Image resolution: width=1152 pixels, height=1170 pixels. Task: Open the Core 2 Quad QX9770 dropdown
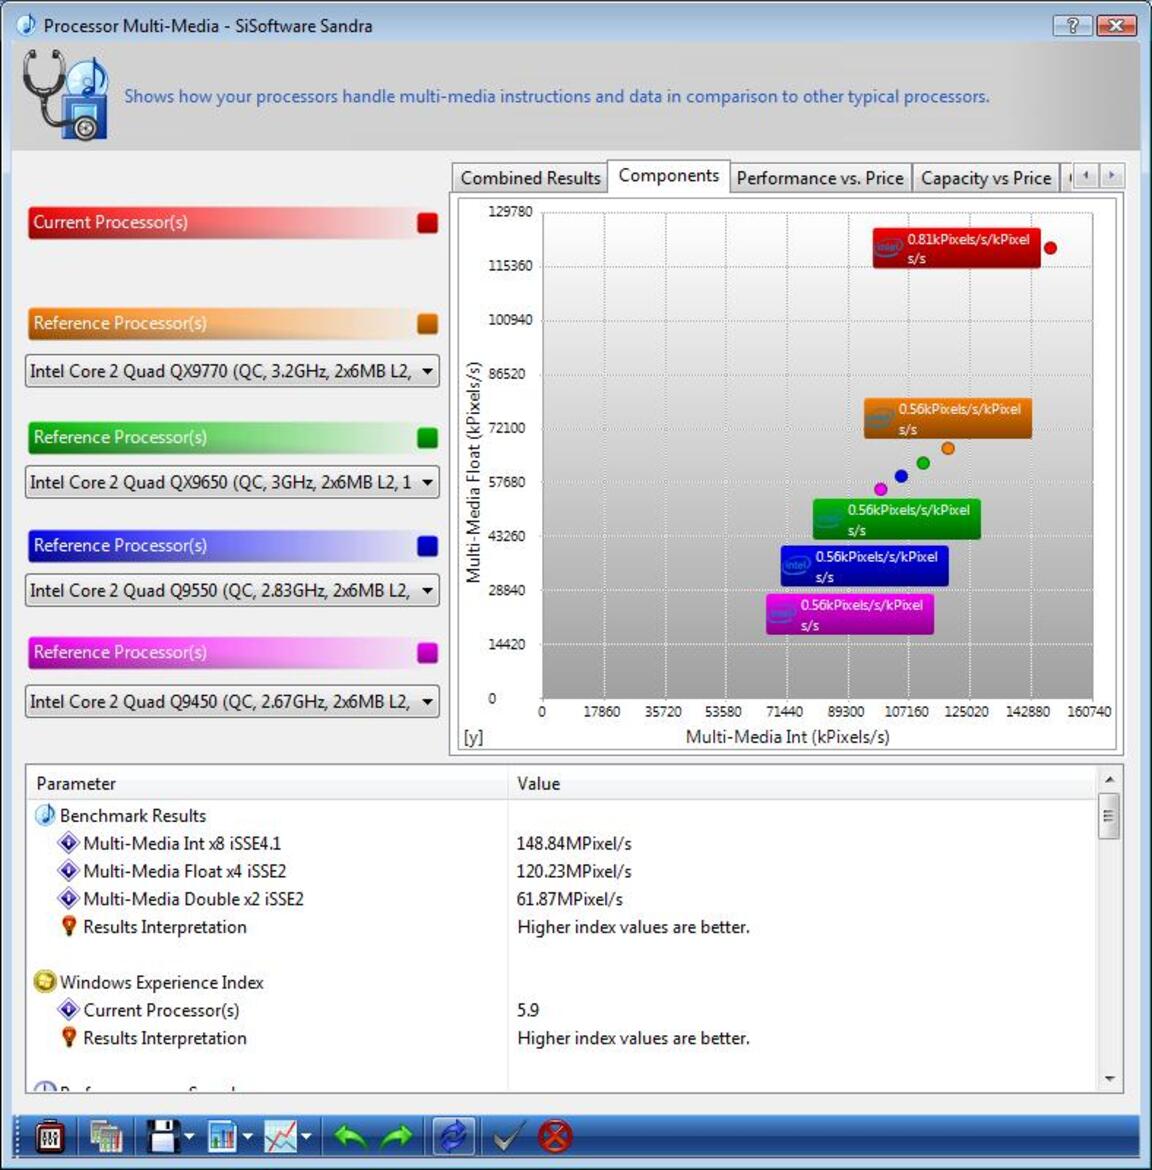tap(232, 371)
